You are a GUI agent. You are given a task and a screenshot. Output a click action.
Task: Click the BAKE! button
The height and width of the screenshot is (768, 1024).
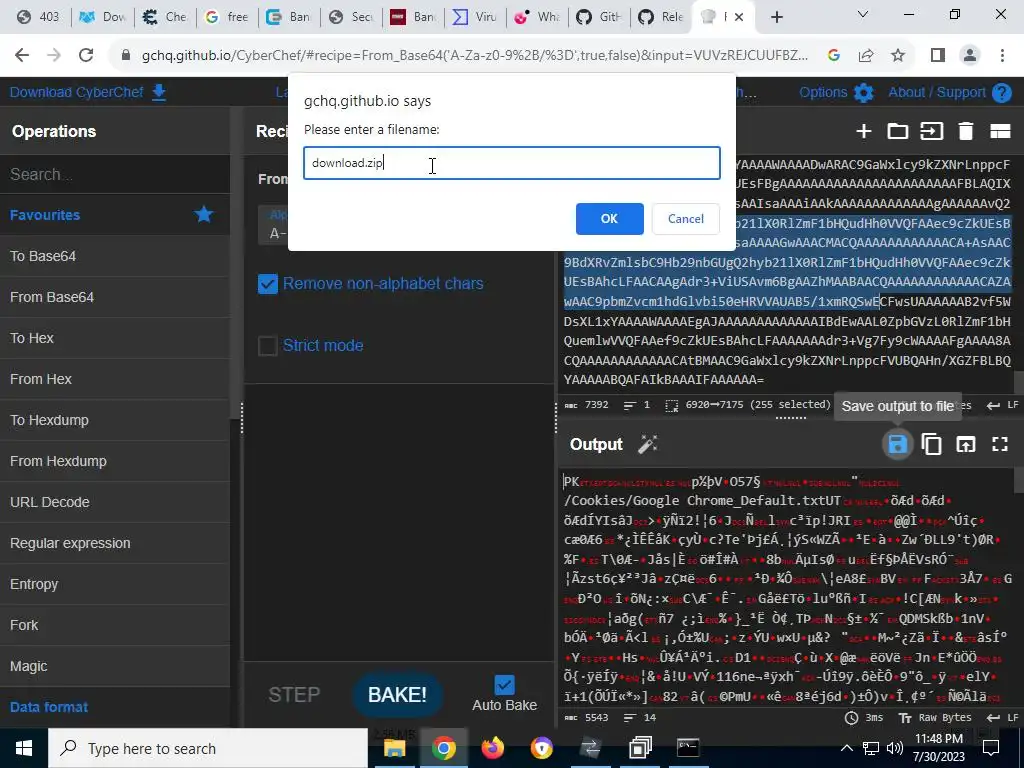click(397, 695)
